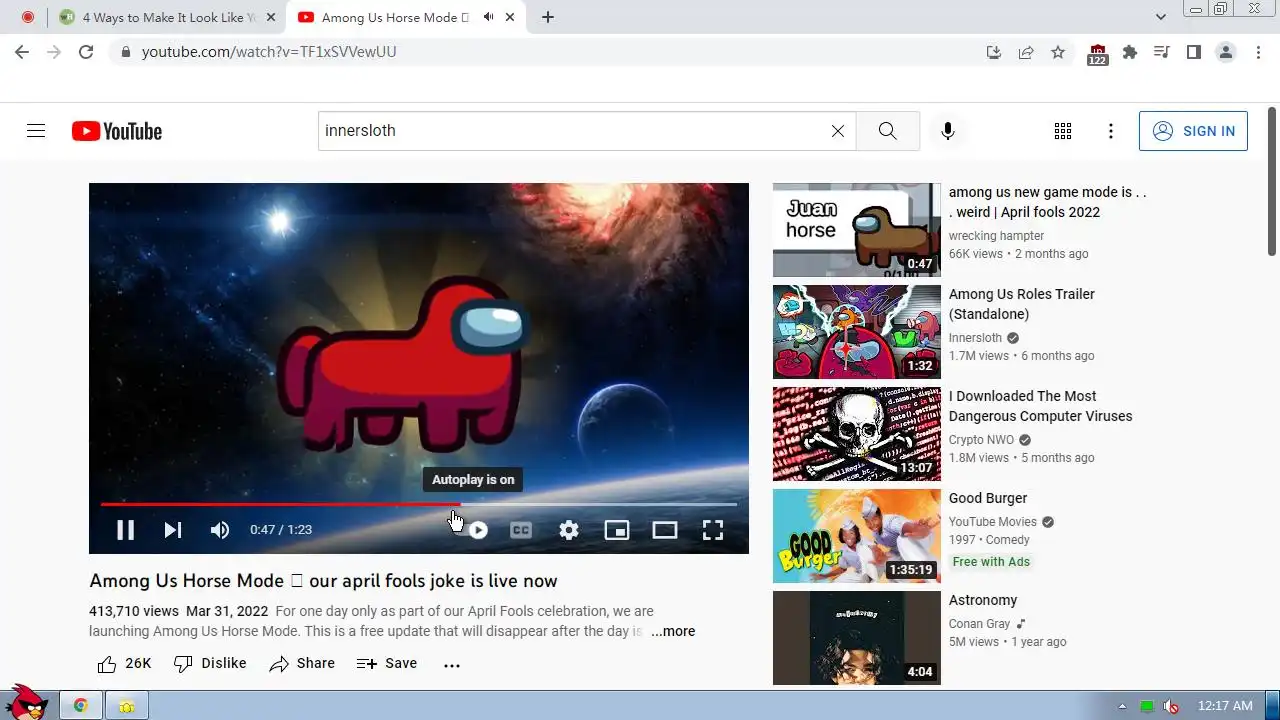Open the Dangerous Computer Viruses video thumbnail
Viewport: 1280px width, 720px height.
[857, 434]
